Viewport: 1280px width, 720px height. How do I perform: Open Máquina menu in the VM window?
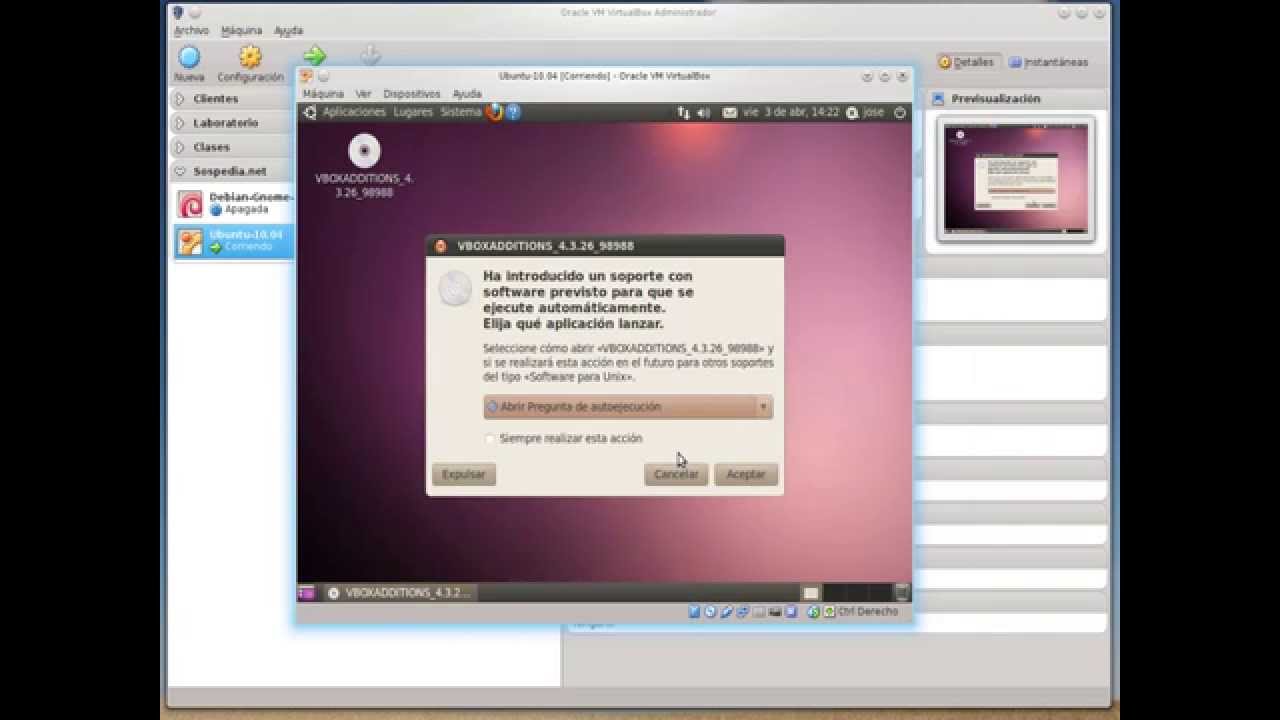coord(323,94)
